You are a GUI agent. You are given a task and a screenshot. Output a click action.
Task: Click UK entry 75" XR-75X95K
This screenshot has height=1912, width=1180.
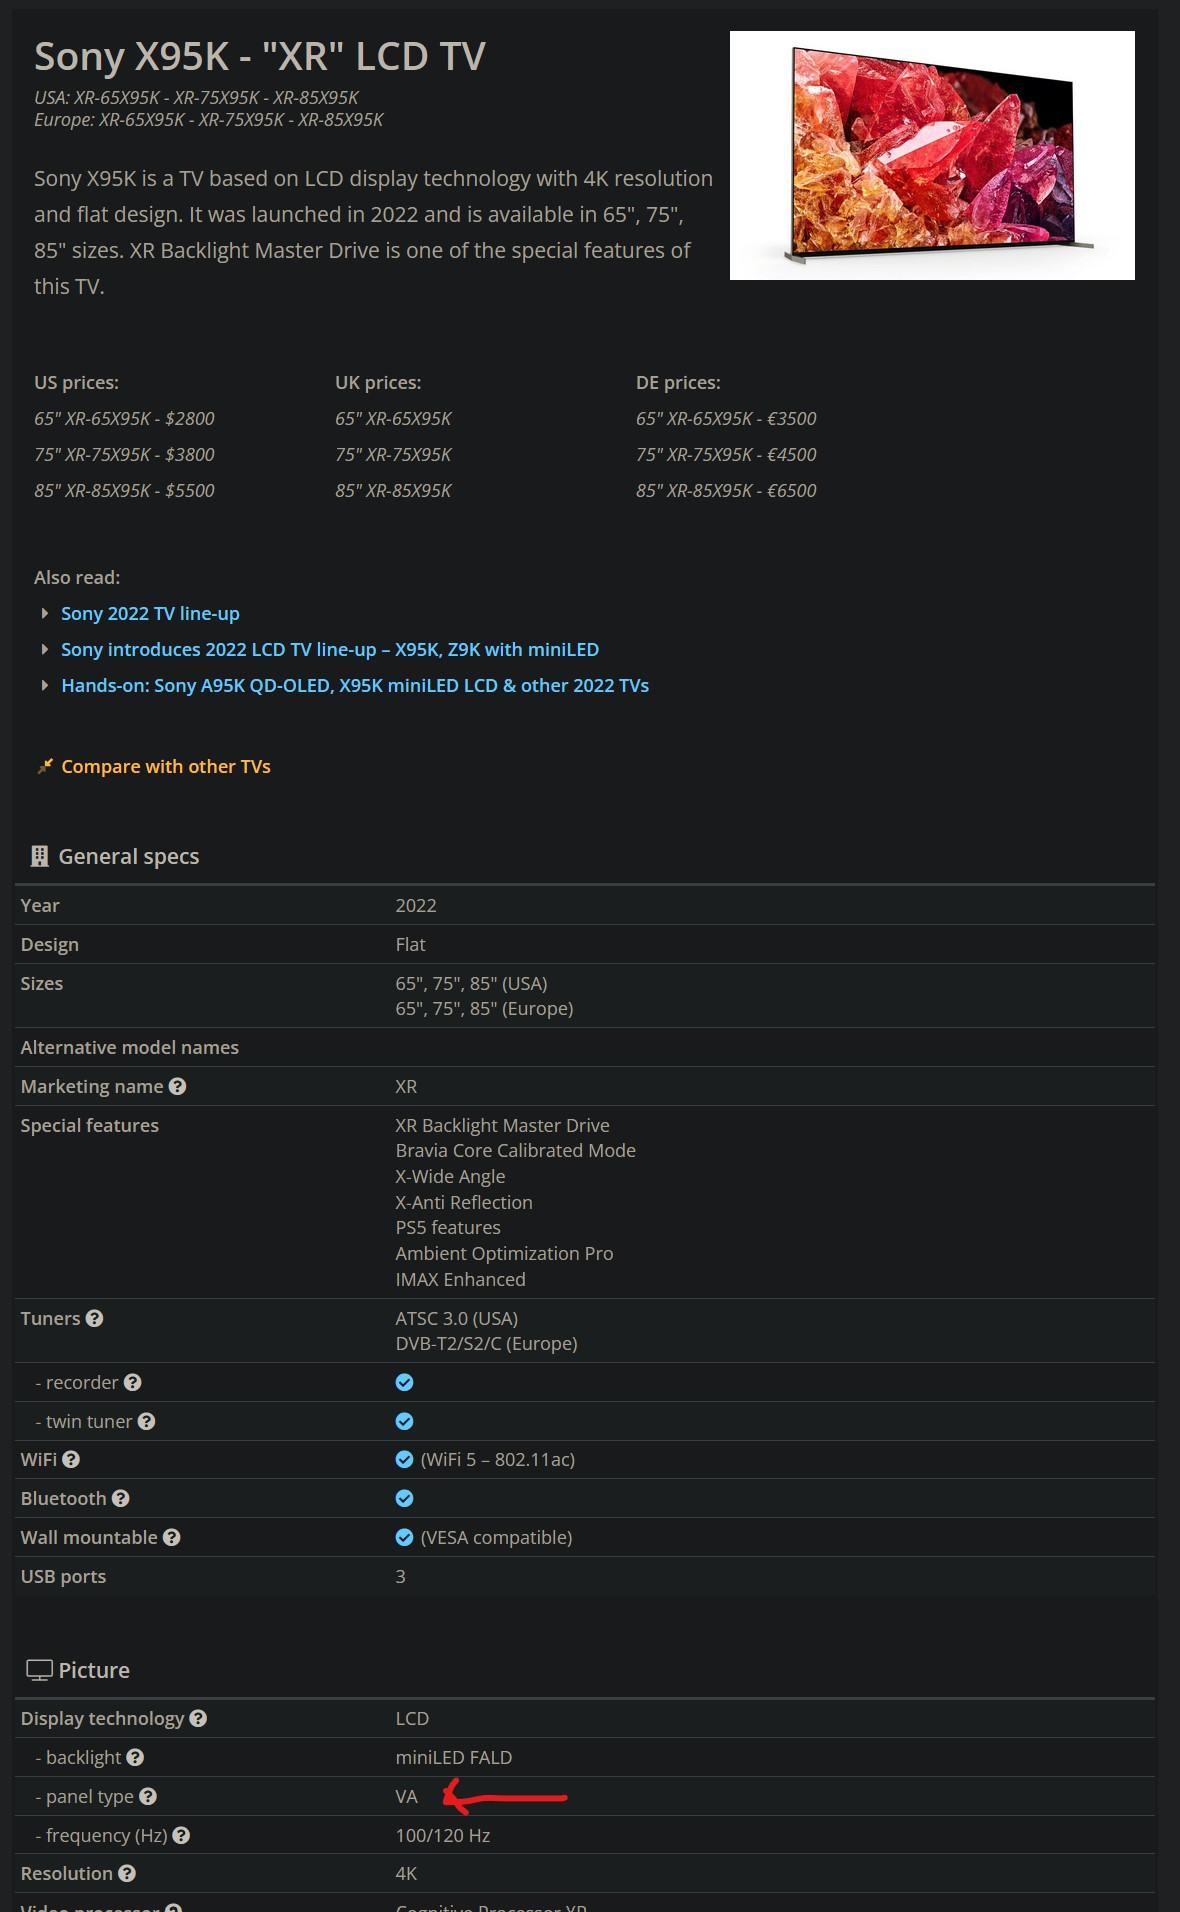(393, 454)
